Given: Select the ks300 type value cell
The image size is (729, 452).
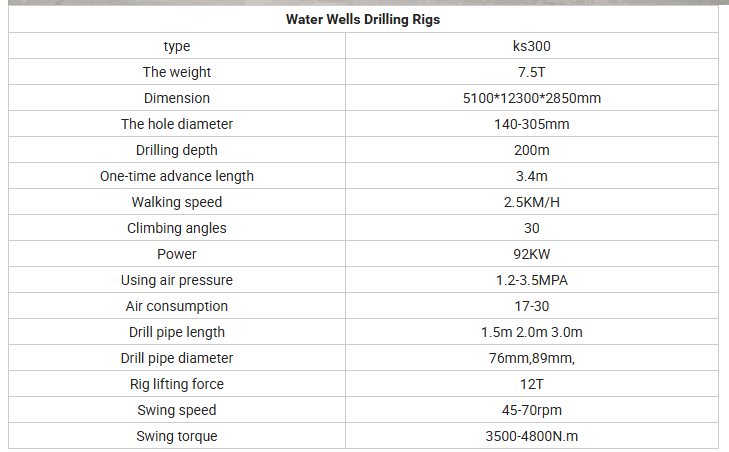Looking at the screenshot, I should tap(531, 46).
